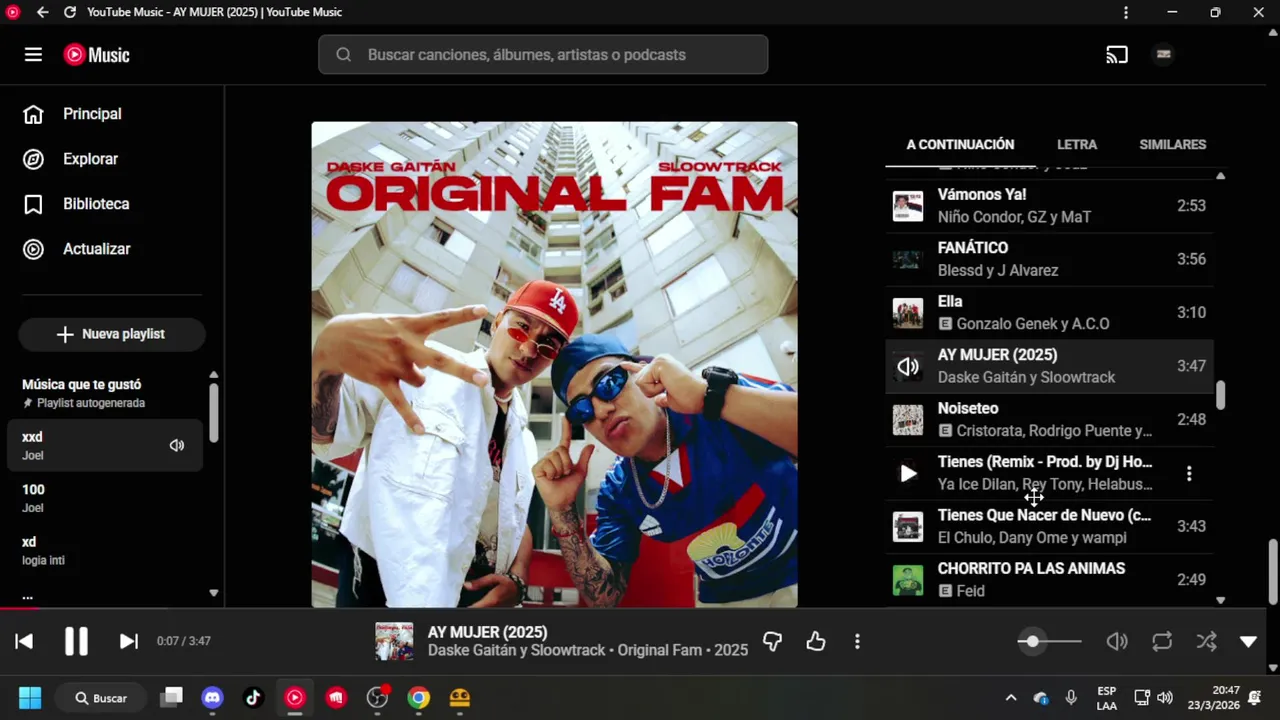Image resolution: width=1280 pixels, height=720 pixels.
Task: Play Noiseteo from the queue
Action: (1049, 419)
